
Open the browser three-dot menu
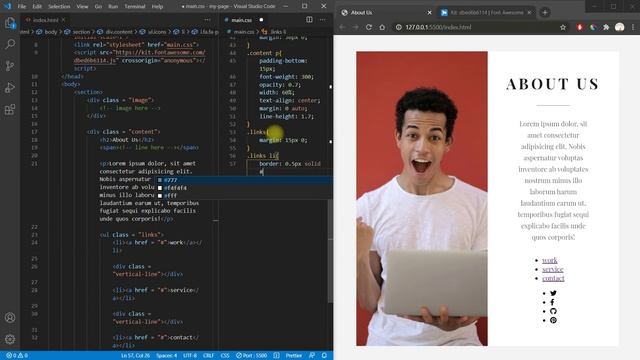coord(633,27)
